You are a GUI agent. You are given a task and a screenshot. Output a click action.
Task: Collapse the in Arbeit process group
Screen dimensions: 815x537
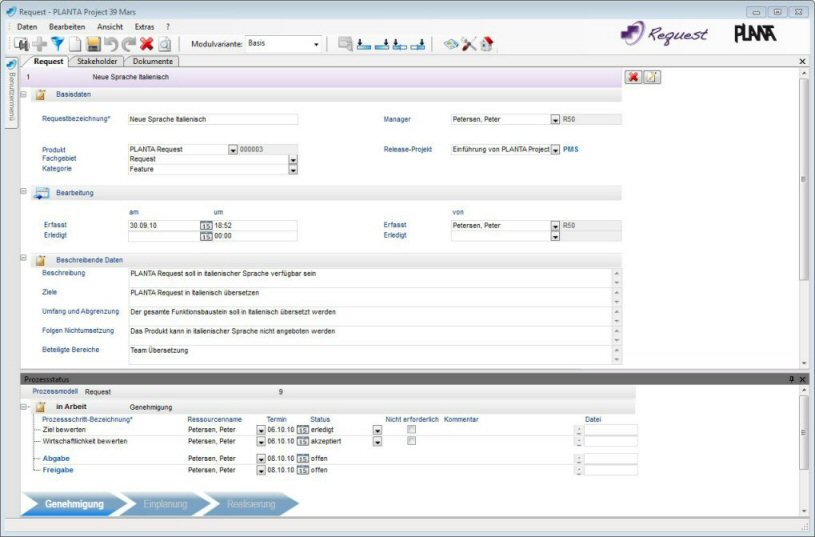click(x=23, y=407)
